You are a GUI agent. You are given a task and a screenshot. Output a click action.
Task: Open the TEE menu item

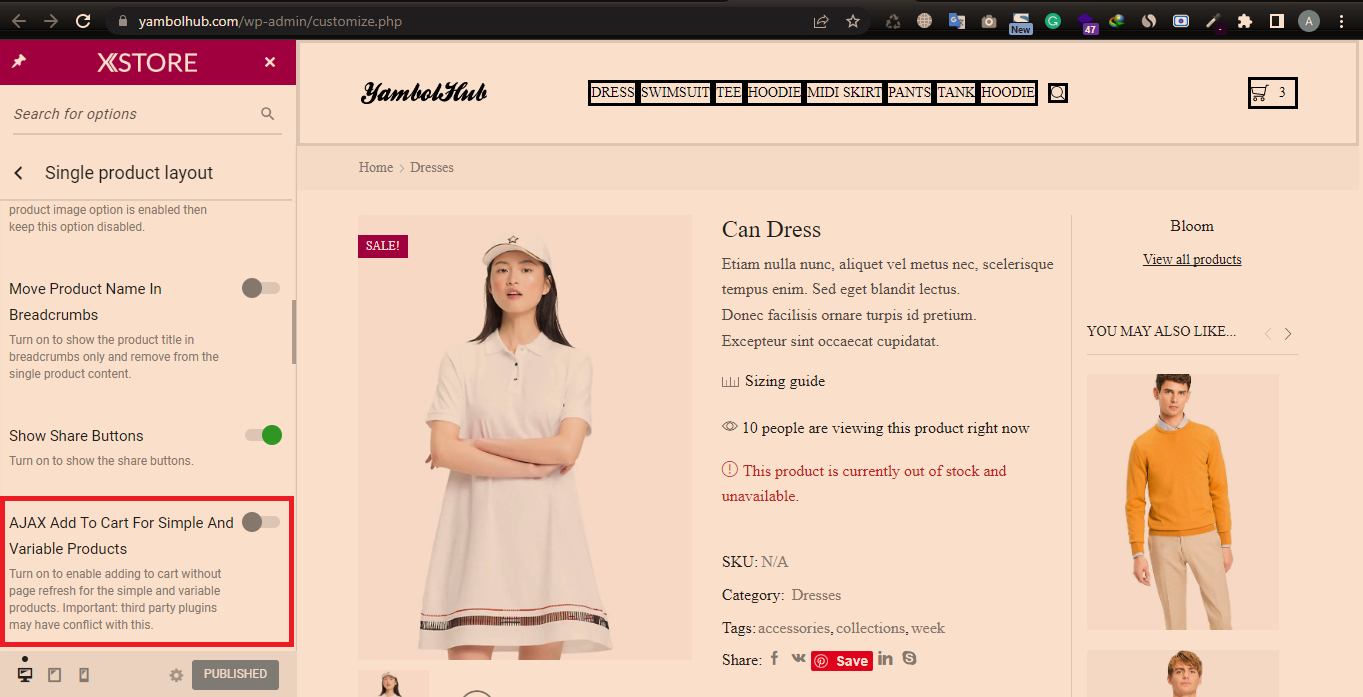pyautogui.click(x=729, y=93)
